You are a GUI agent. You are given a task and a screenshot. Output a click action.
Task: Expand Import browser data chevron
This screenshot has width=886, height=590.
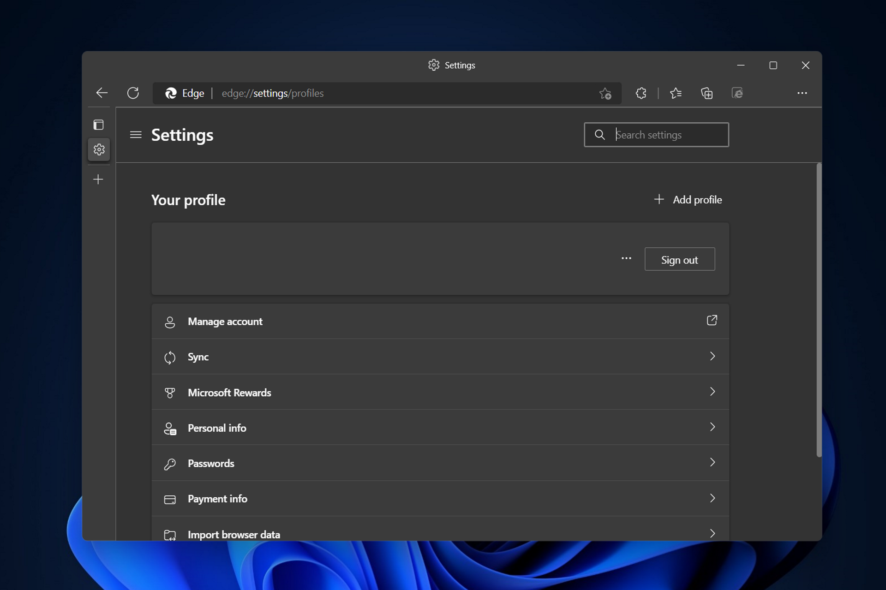(712, 533)
